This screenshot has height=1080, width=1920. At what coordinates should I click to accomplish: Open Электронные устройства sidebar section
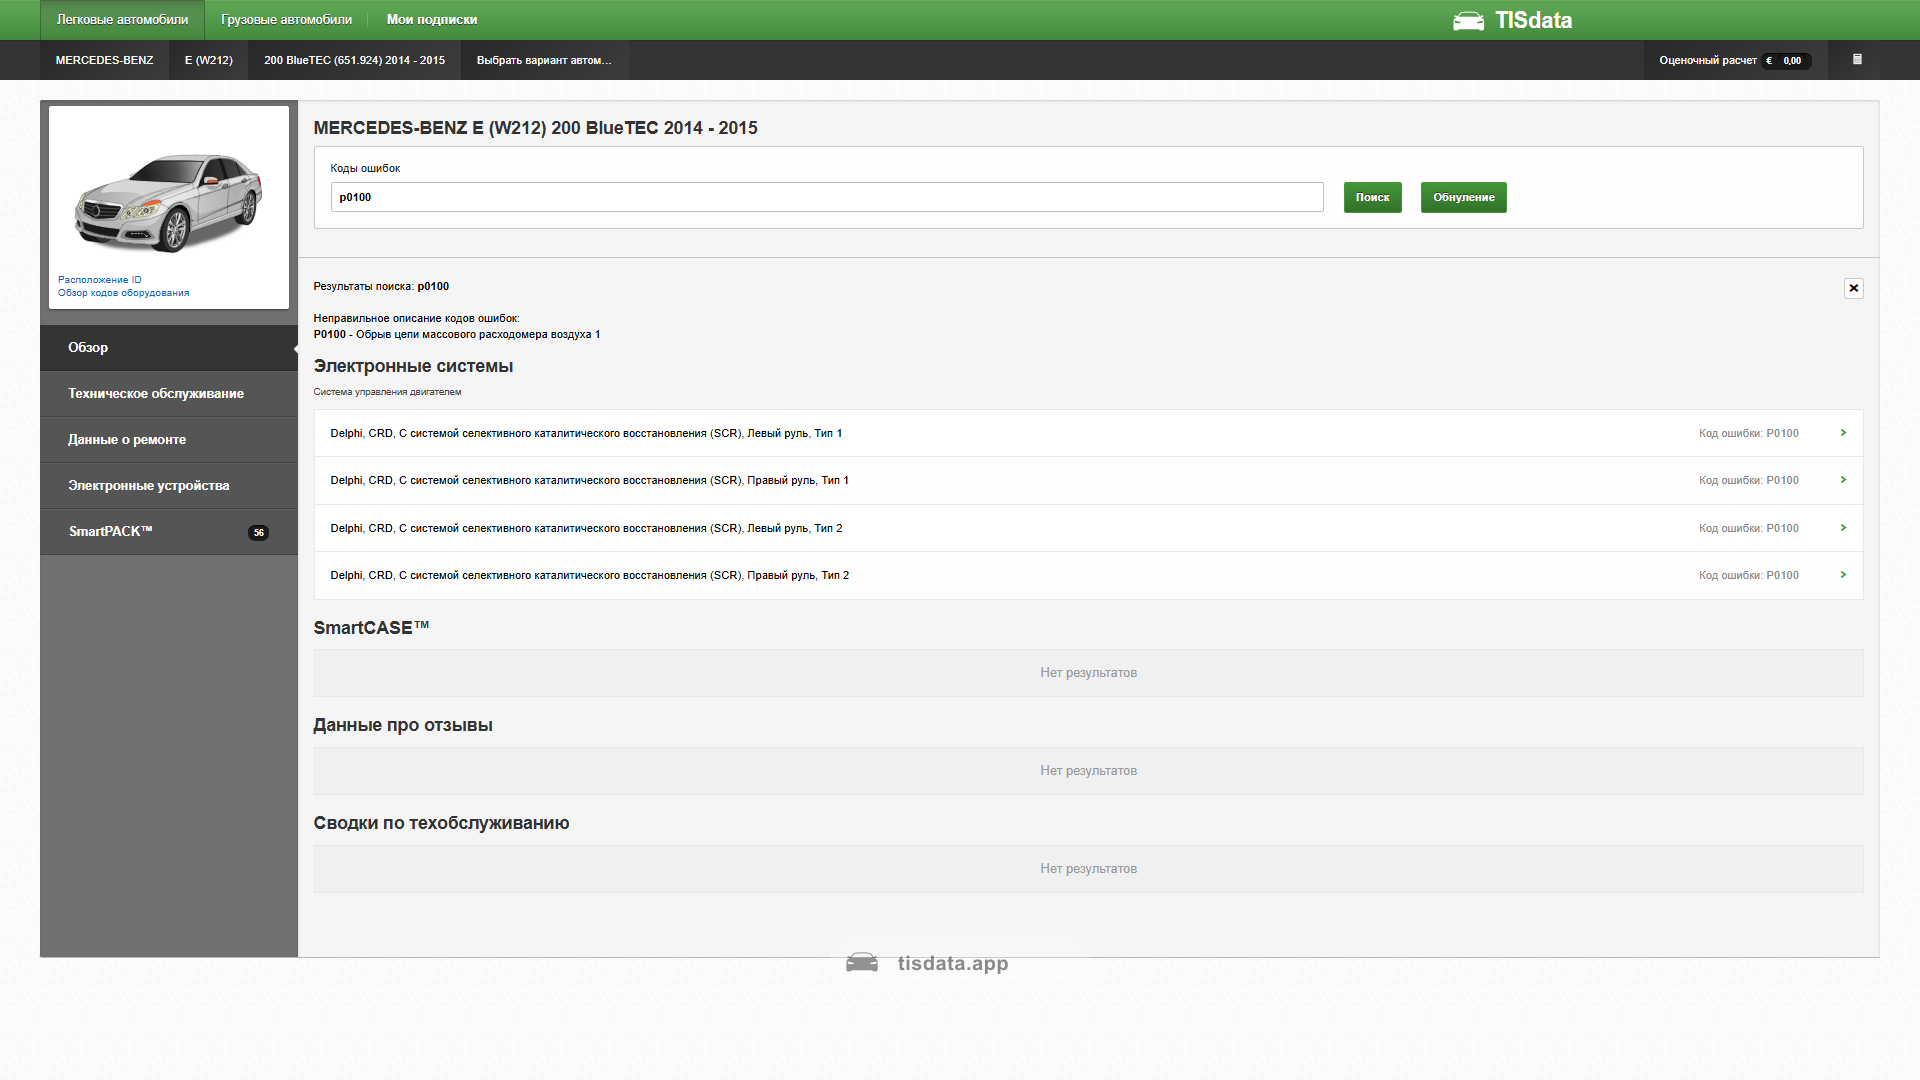coord(169,486)
